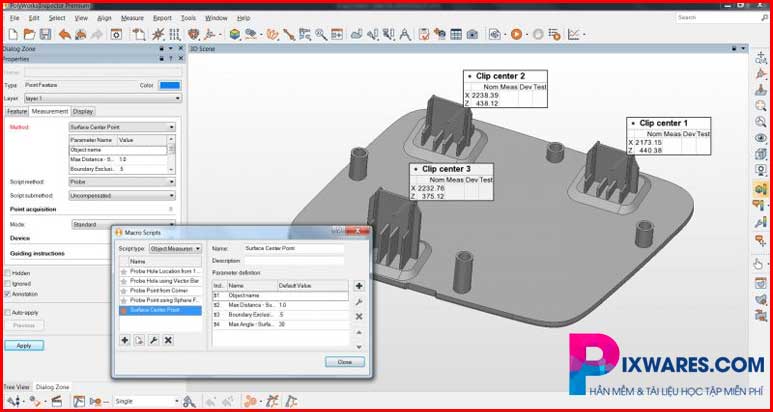773x412 pixels.
Task: Open the Mode dropdown showing Standard
Action: [x=123, y=224]
